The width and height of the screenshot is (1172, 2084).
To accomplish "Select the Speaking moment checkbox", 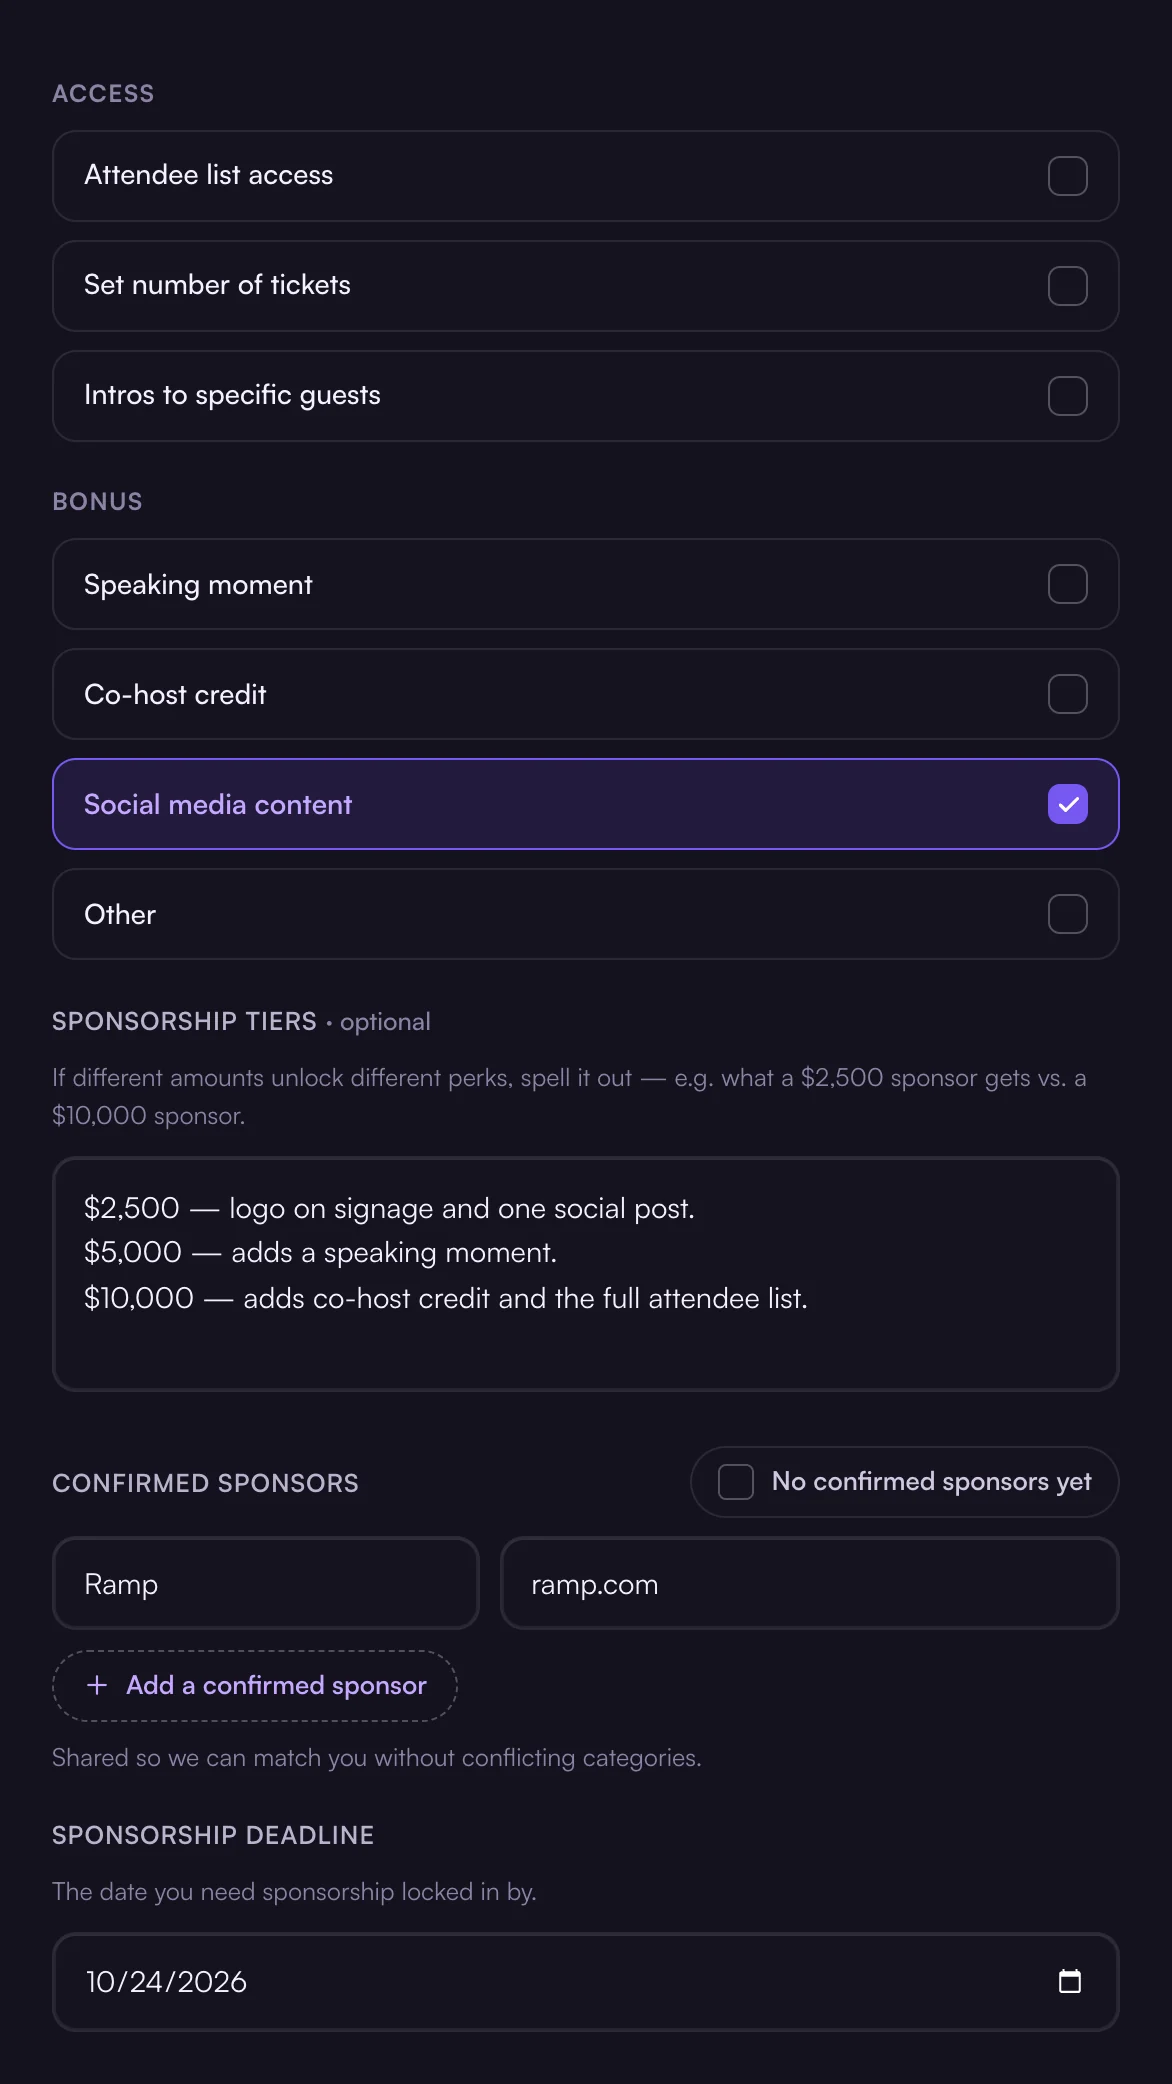I will pyautogui.click(x=1067, y=584).
